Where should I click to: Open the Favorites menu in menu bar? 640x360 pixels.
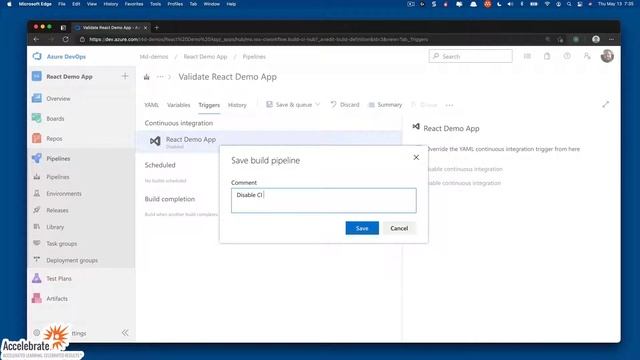pyautogui.click(x=134, y=4)
